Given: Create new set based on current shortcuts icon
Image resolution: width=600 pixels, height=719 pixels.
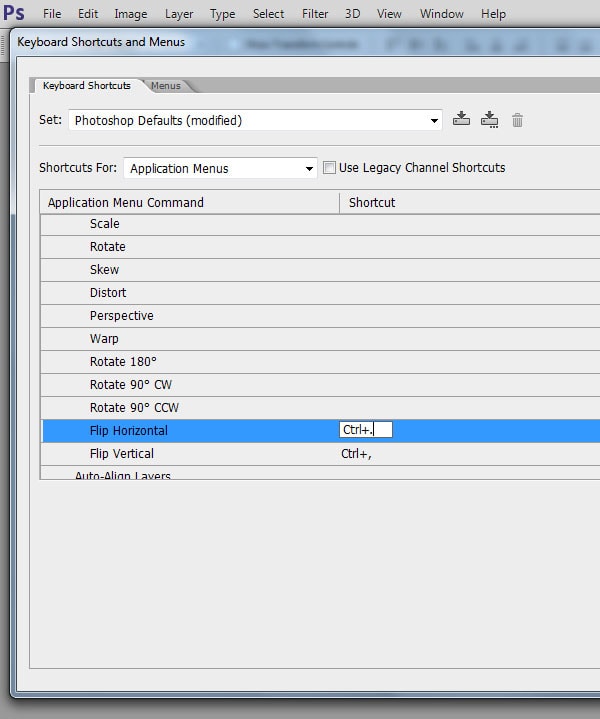Looking at the screenshot, I should 489,120.
